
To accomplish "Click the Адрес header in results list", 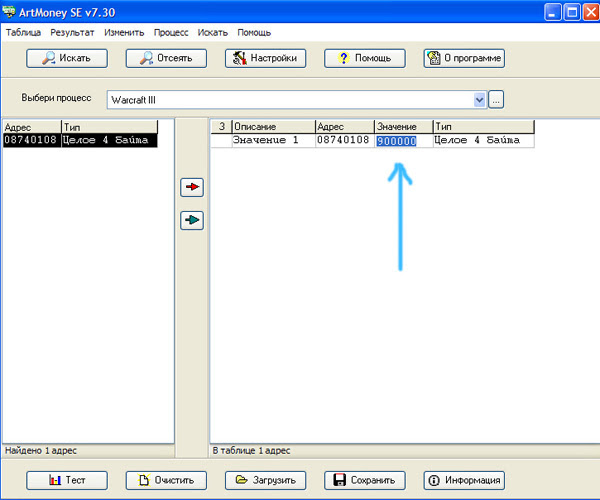I will coord(32,127).
